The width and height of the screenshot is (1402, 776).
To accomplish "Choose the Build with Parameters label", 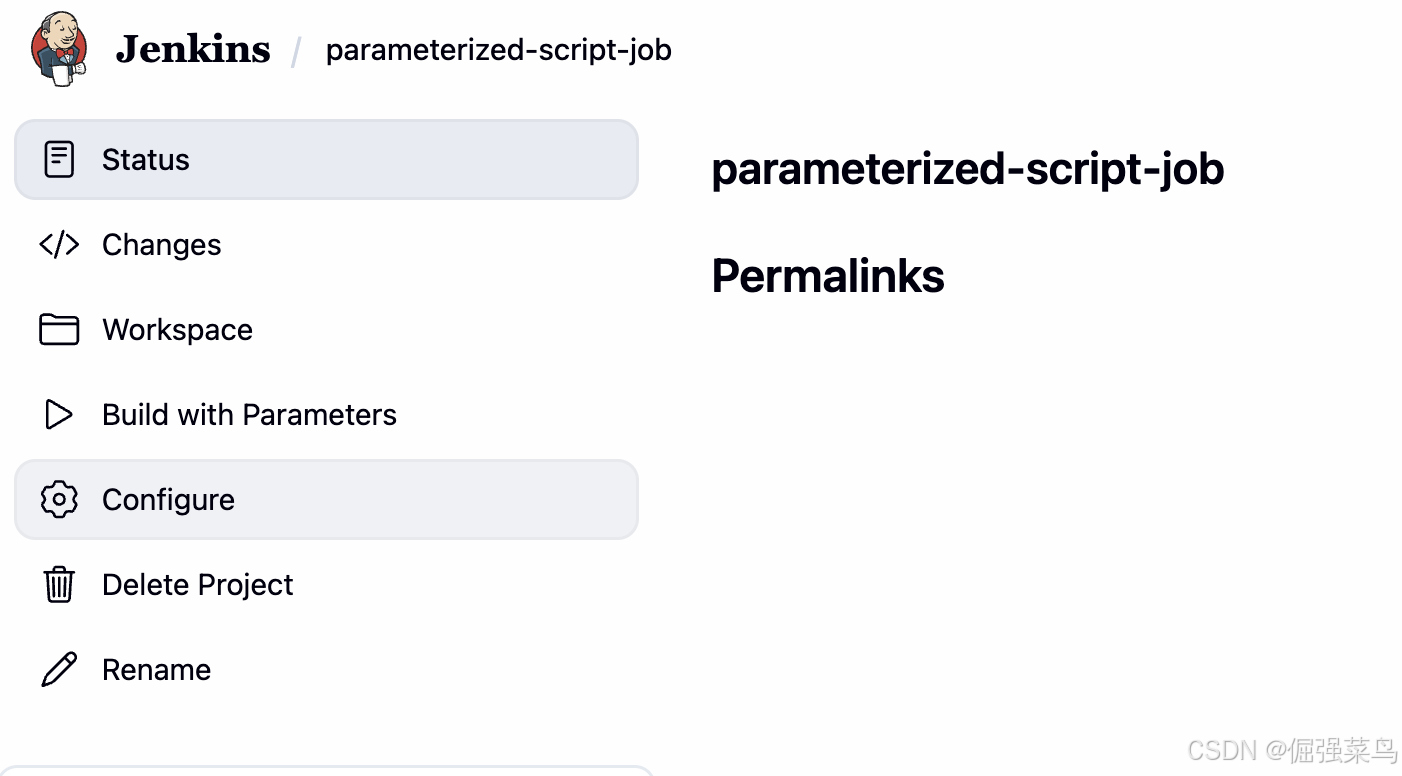I will 249,415.
